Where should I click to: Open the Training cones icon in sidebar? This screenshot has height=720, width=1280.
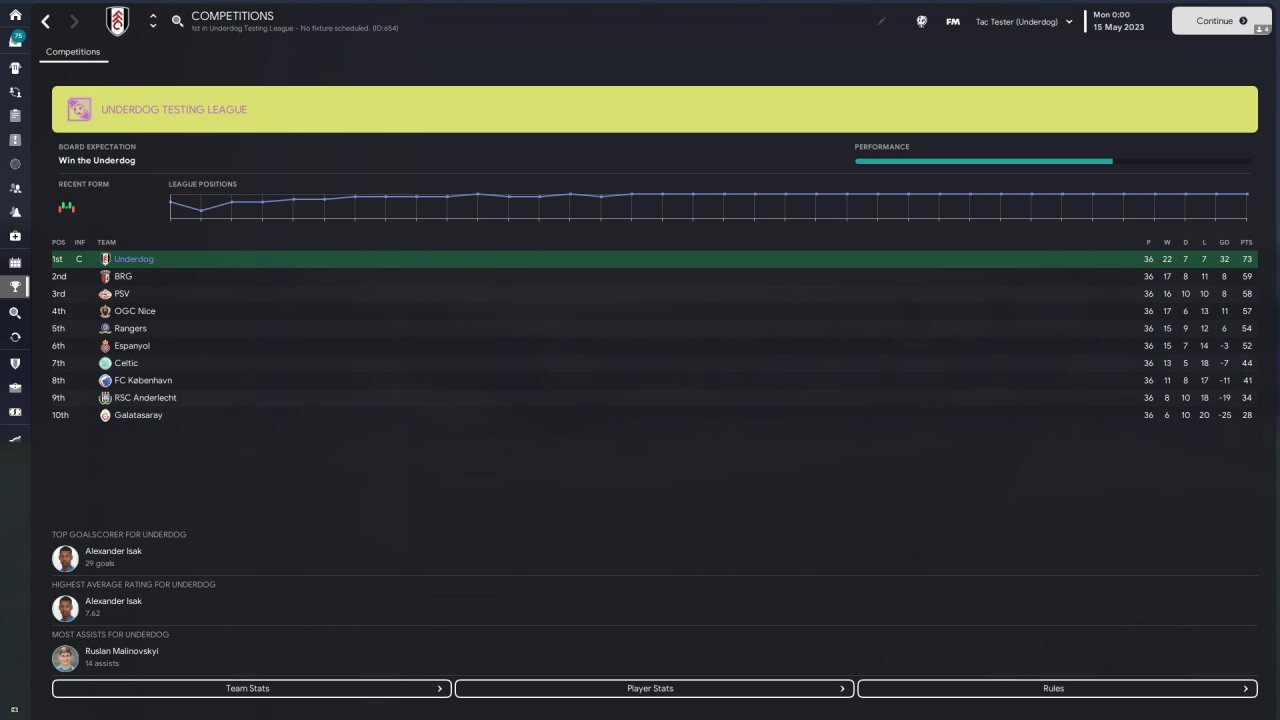tap(15, 212)
